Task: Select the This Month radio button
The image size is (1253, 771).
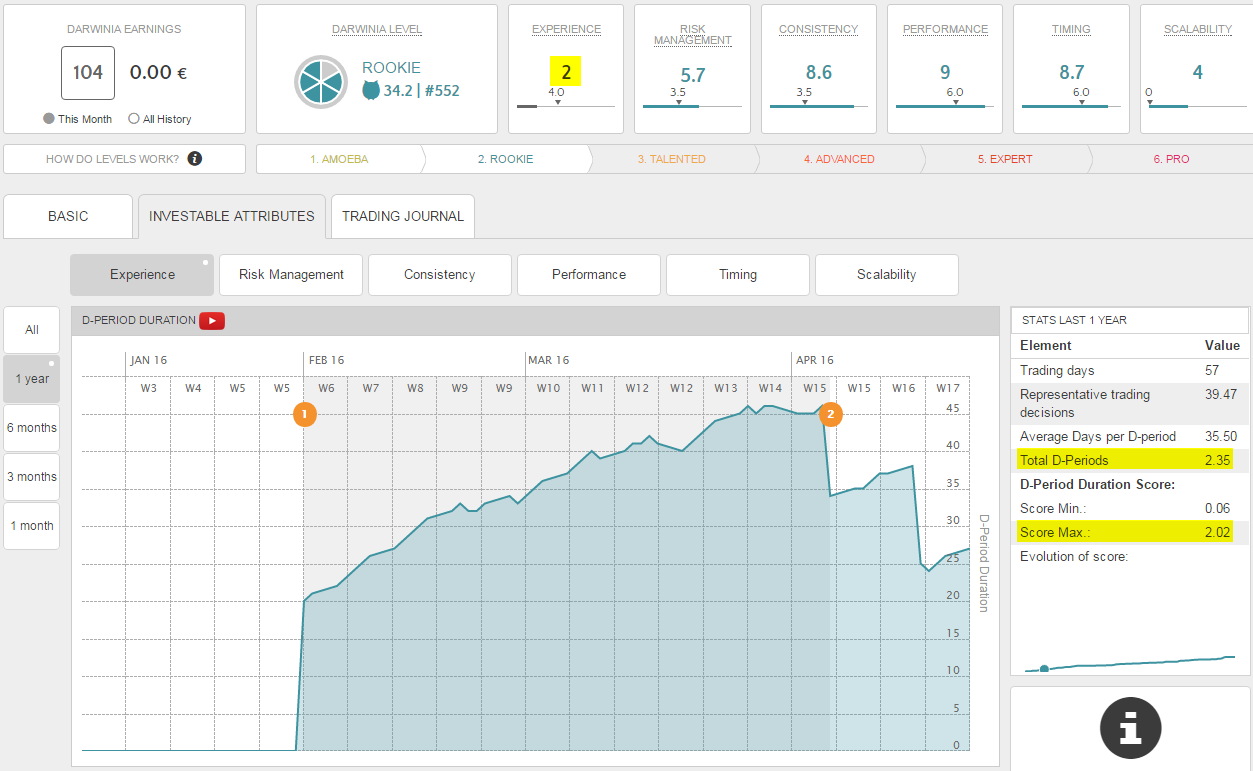Action: pos(48,119)
